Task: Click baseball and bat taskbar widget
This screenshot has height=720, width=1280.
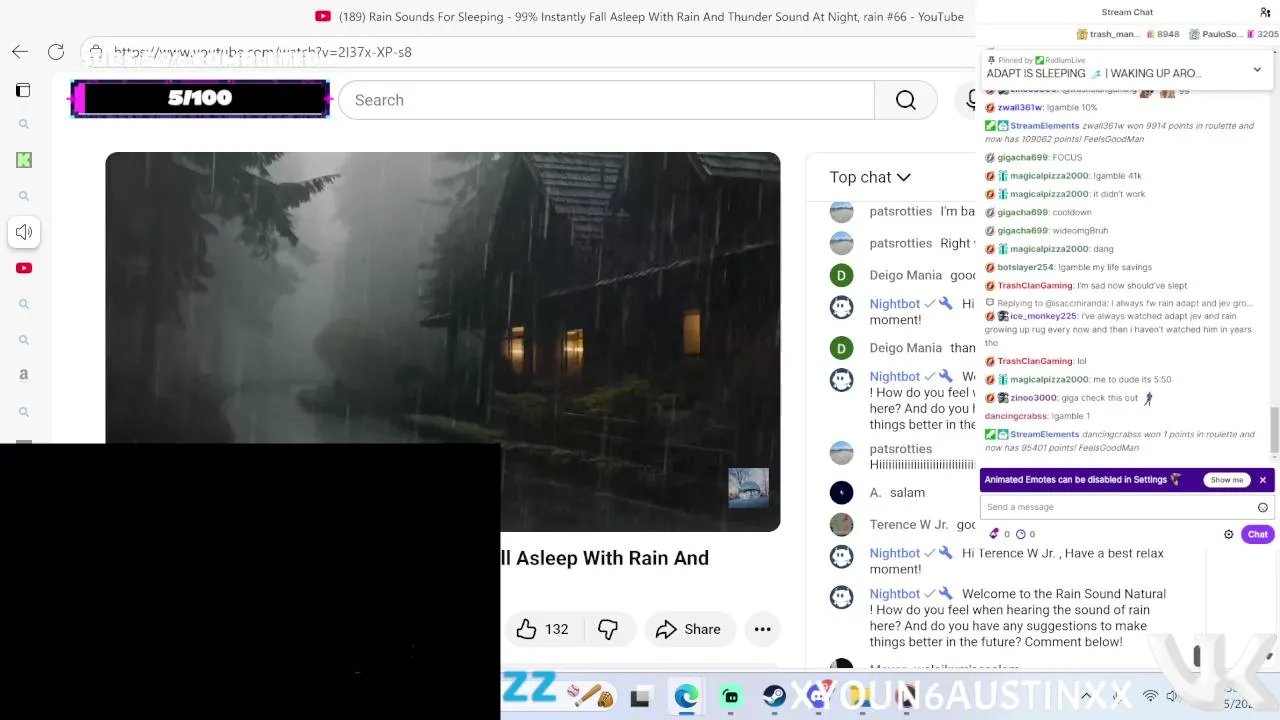Action: [590, 695]
